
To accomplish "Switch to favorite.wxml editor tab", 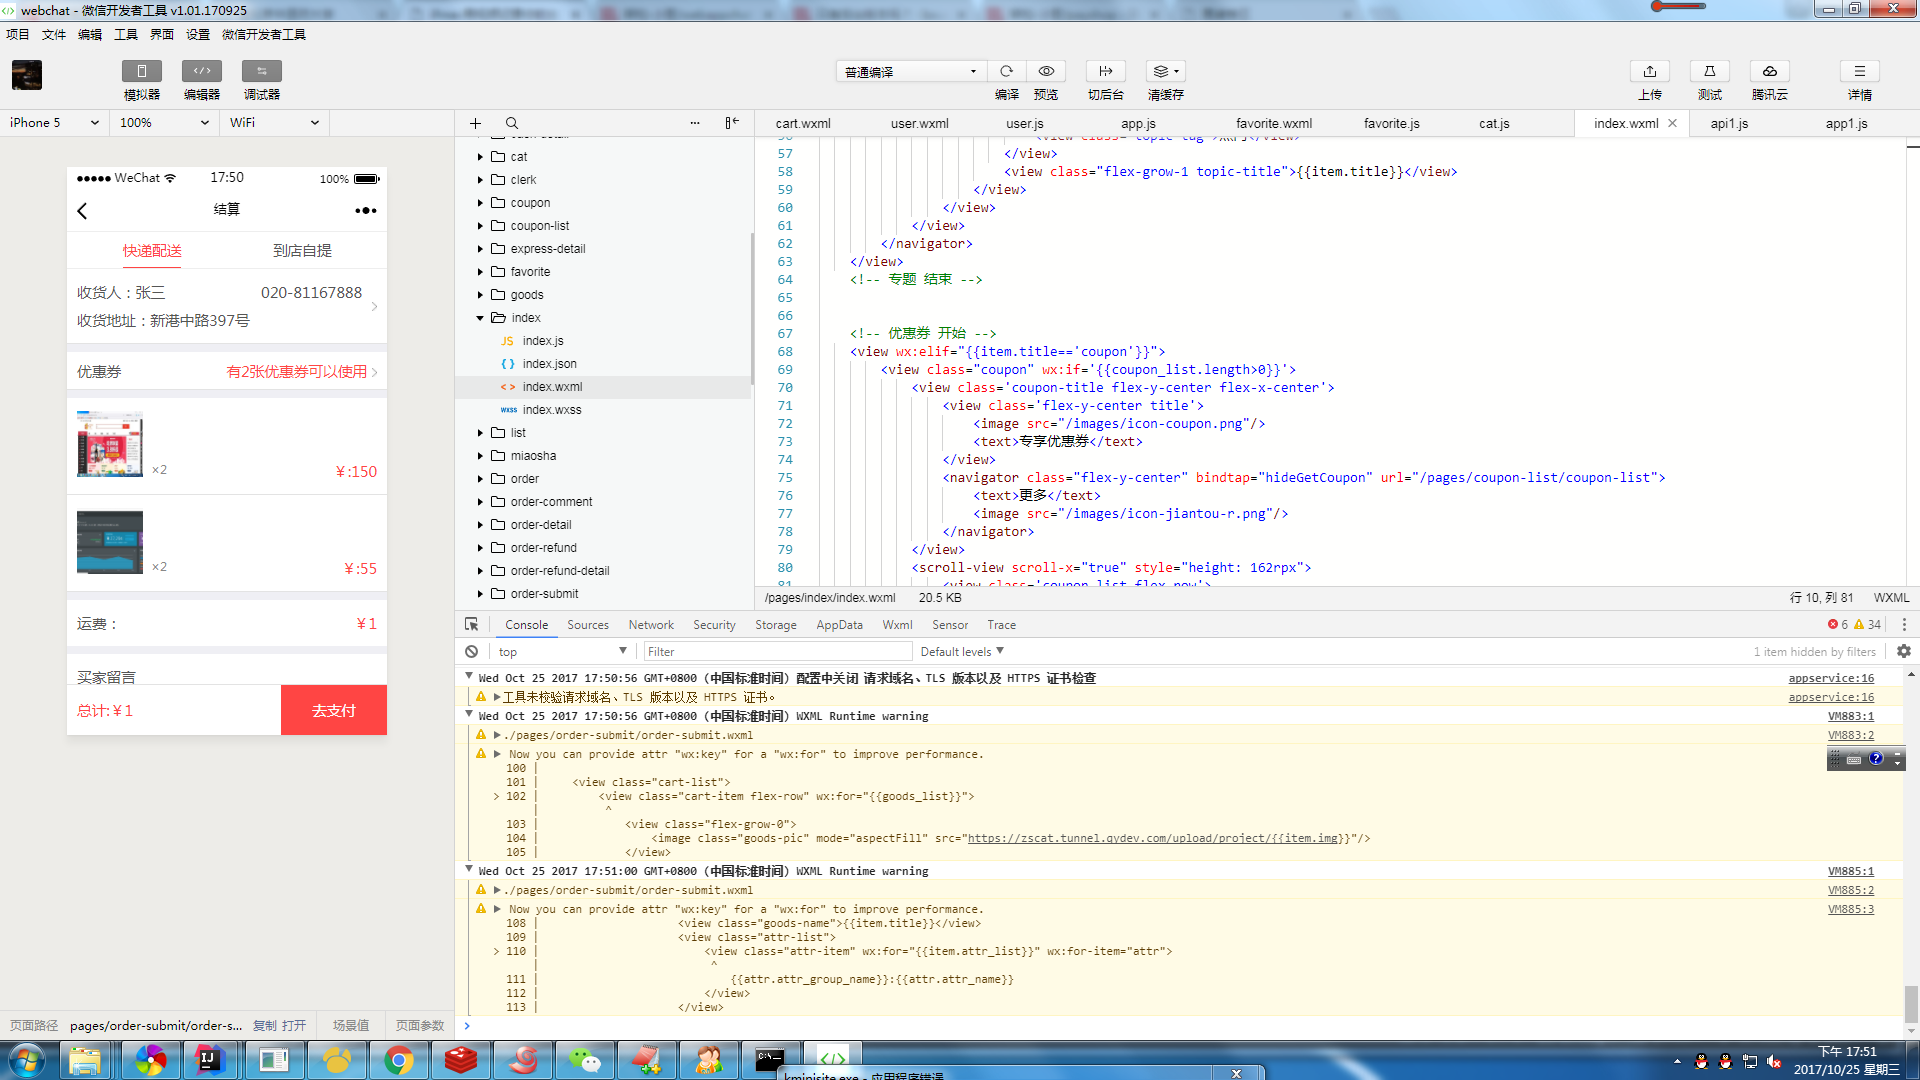I will pos(1274,124).
